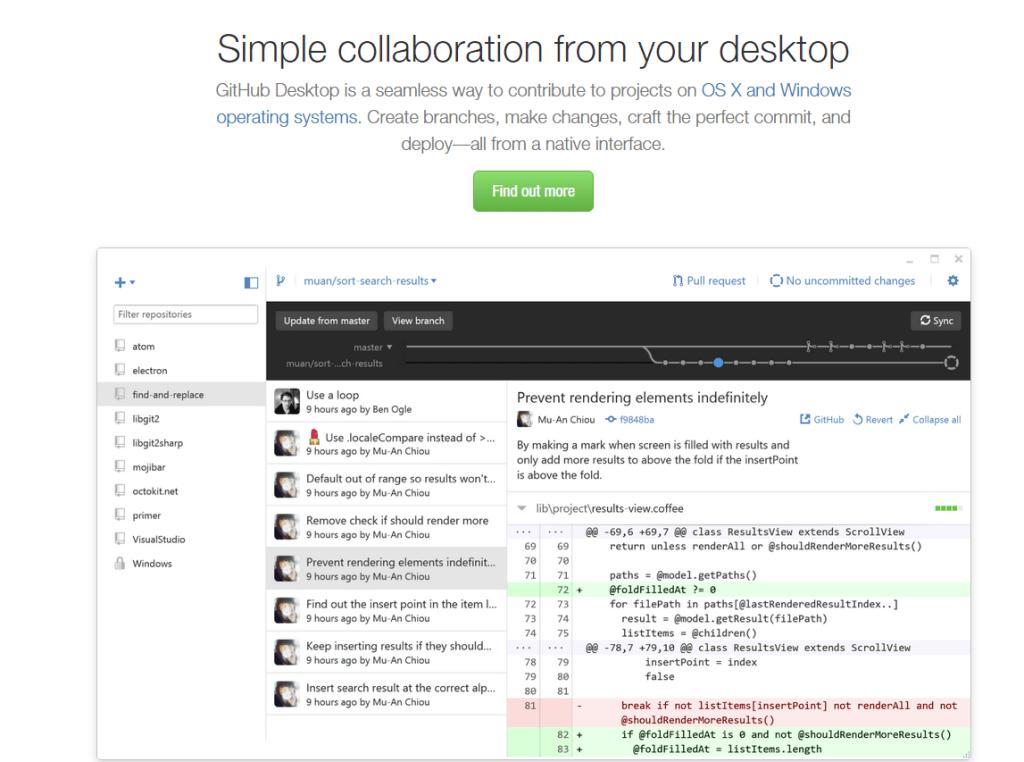1024x762 pixels.
Task: Click the green diff stat bars
Action: 948,508
